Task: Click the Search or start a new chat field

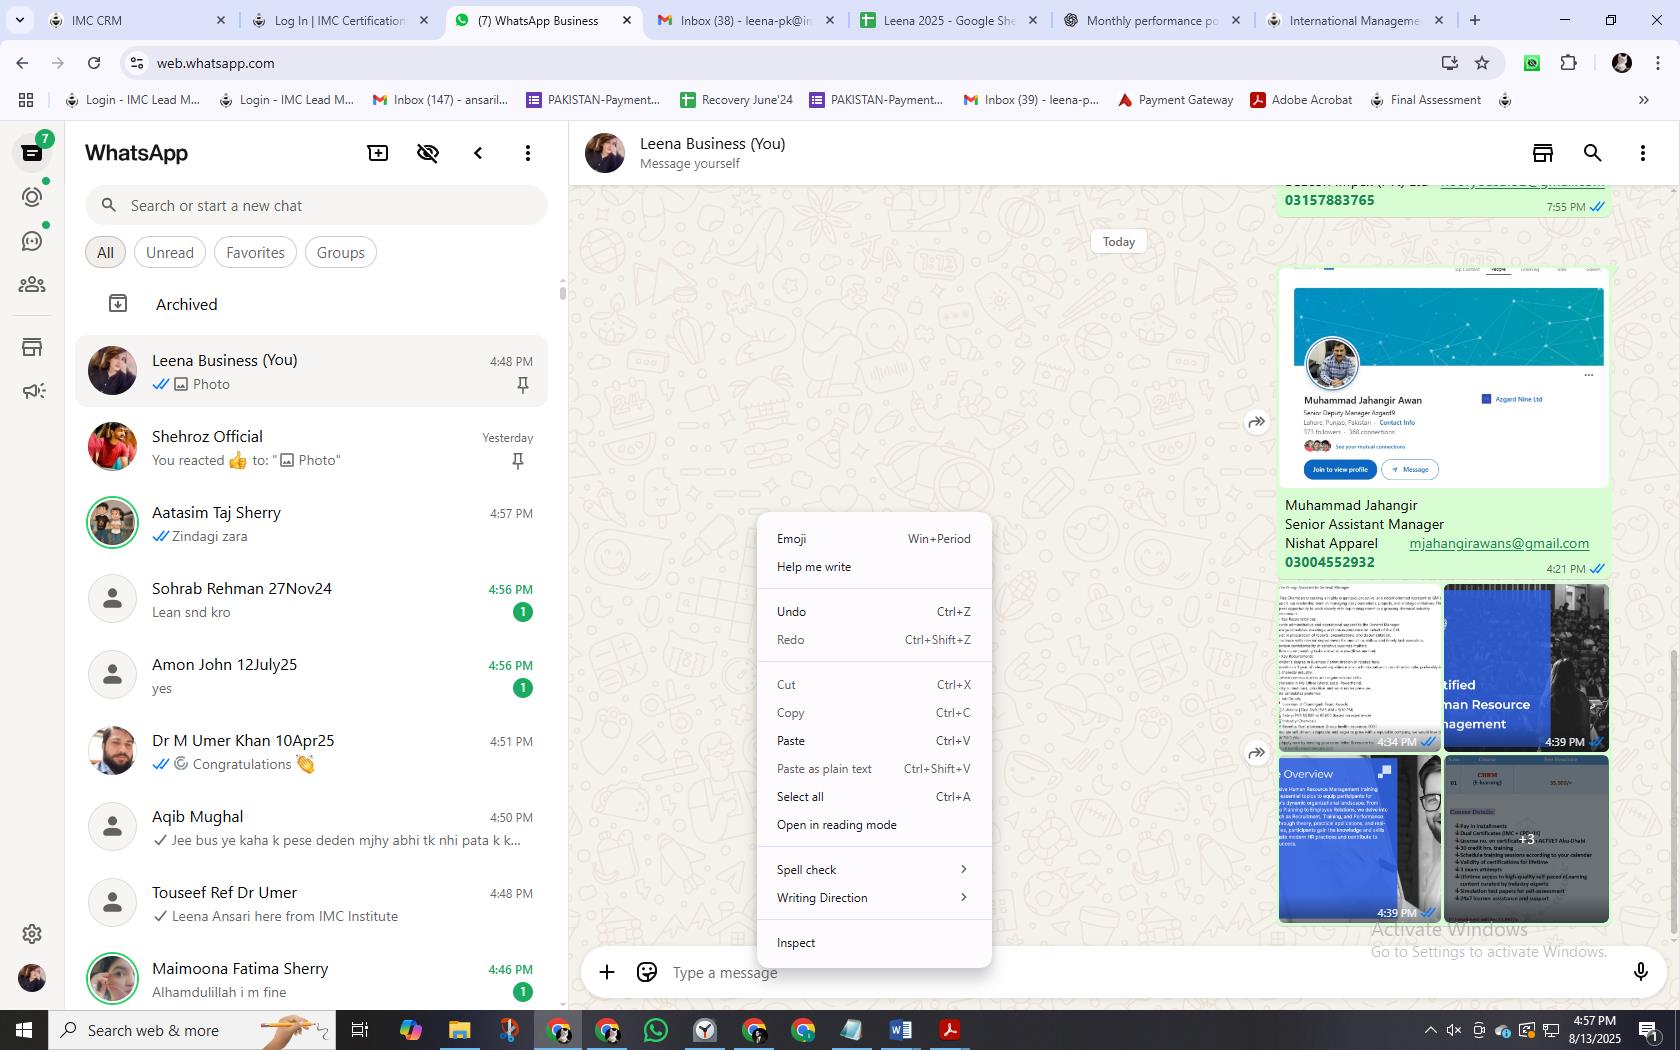Action: [x=316, y=206]
